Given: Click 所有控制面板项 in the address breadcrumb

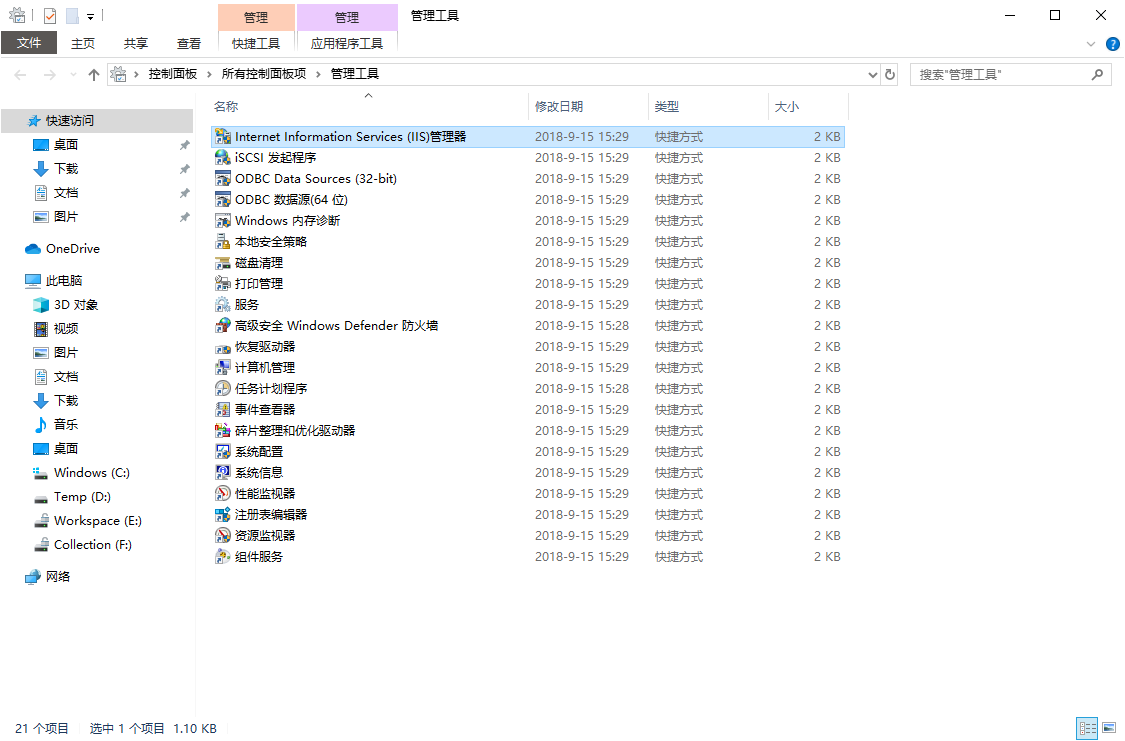Looking at the screenshot, I should point(263,74).
